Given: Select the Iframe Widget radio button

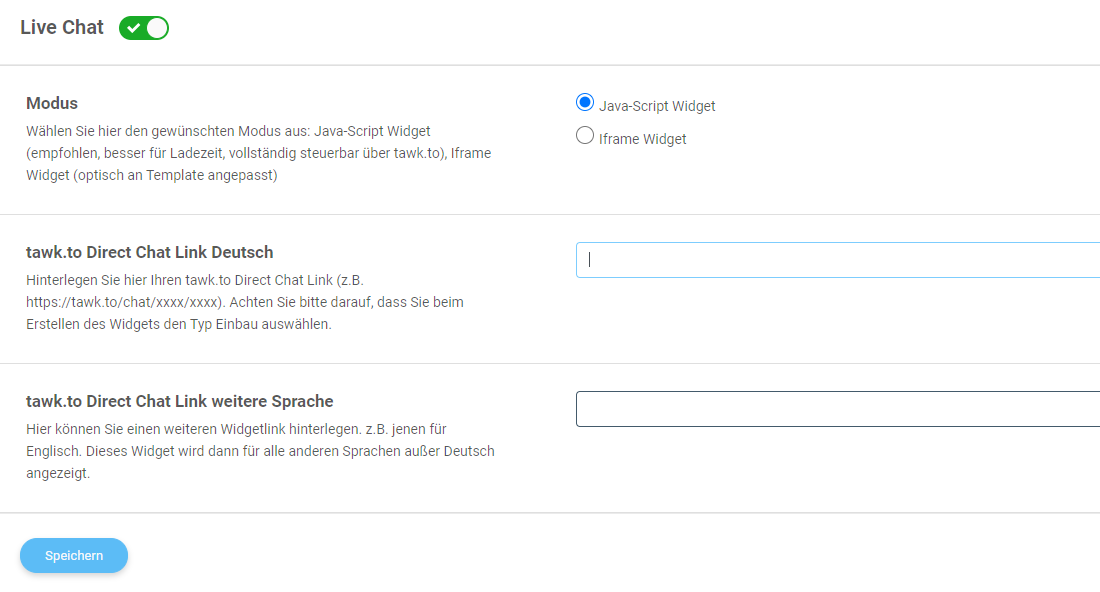Looking at the screenshot, I should (x=584, y=135).
